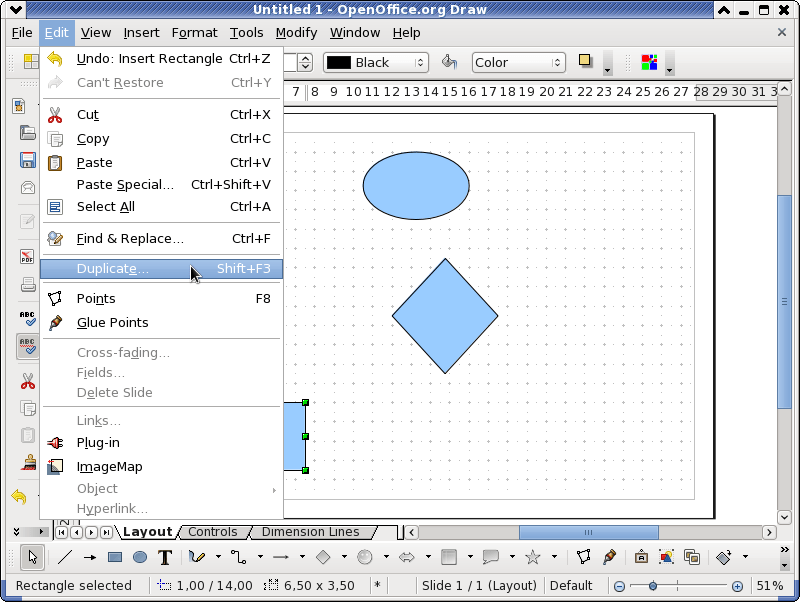
Task: Switch to the Dimension Lines tab
Action: click(311, 532)
